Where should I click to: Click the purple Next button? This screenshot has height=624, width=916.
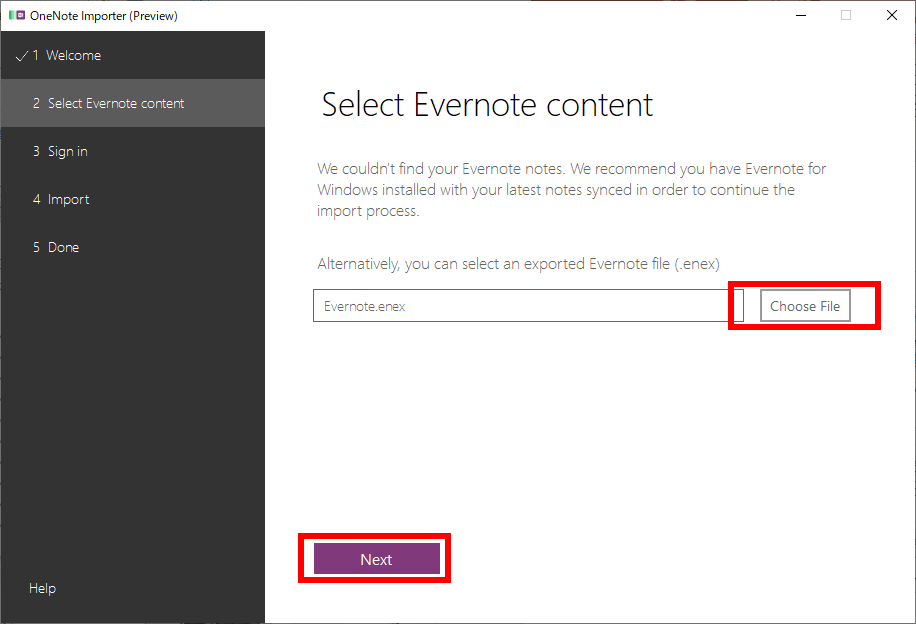pos(377,559)
